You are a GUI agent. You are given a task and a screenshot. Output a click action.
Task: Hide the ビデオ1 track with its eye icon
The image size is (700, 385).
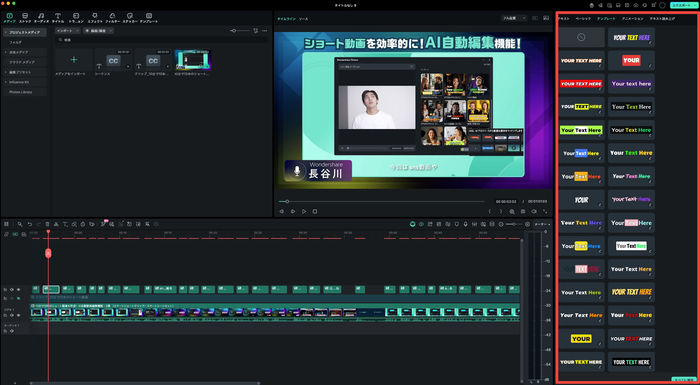tap(18, 315)
